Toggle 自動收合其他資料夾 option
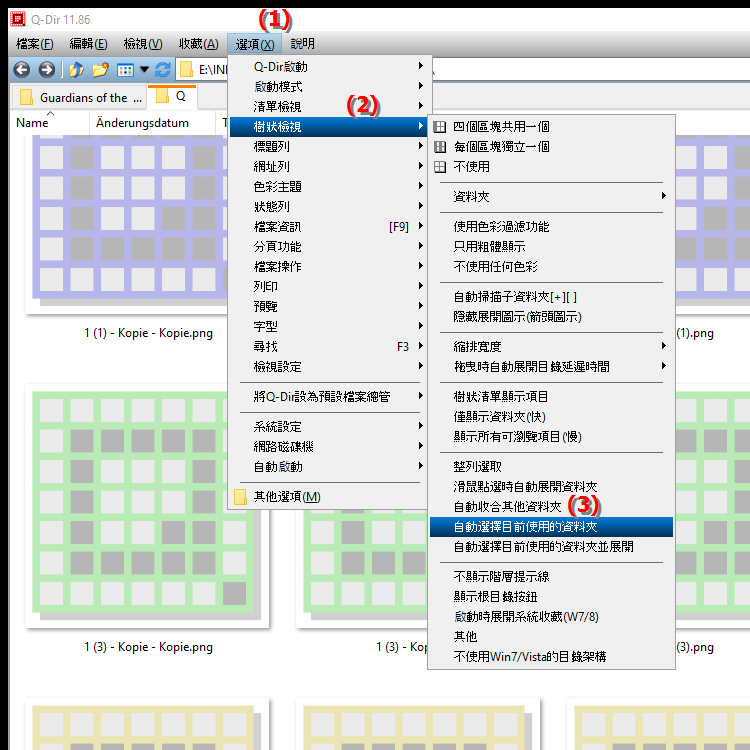The width and height of the screenshot is (750, 750). click(x=551, y=507)
